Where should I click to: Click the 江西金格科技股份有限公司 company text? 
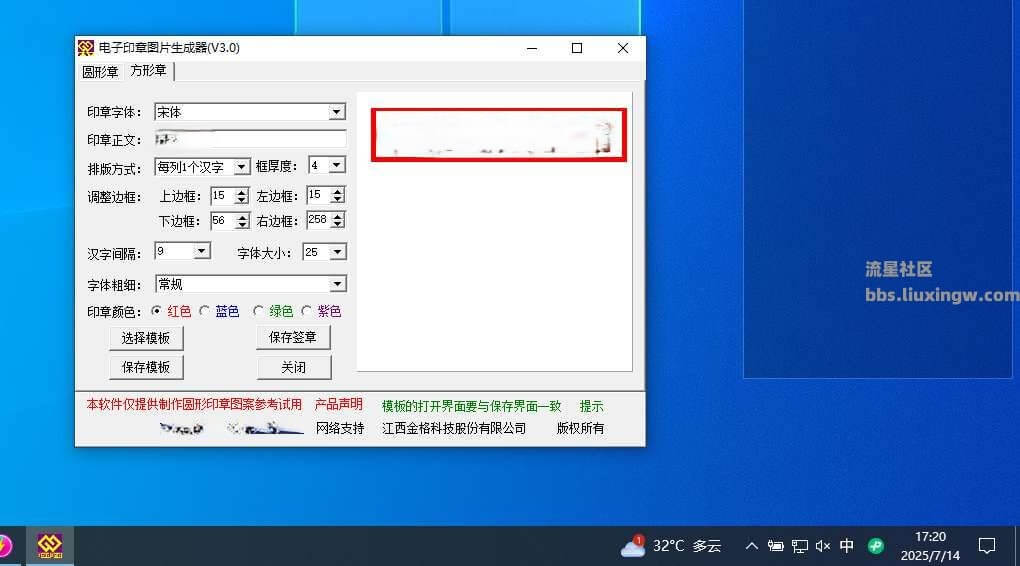click(453, 428)
